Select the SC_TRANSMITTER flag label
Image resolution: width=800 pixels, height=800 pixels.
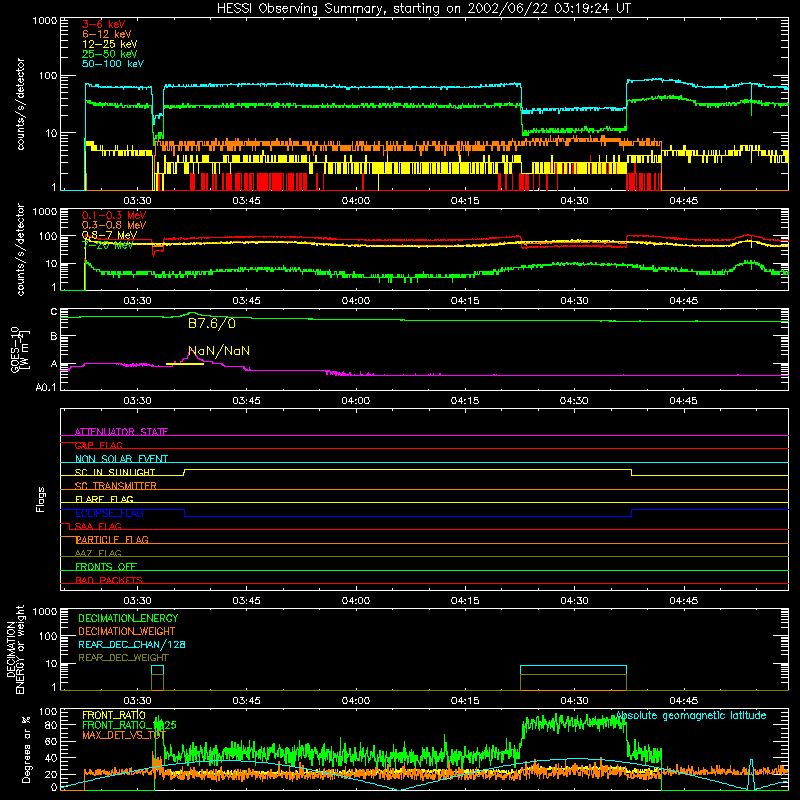pyautogui.click(x=115, y=486)
